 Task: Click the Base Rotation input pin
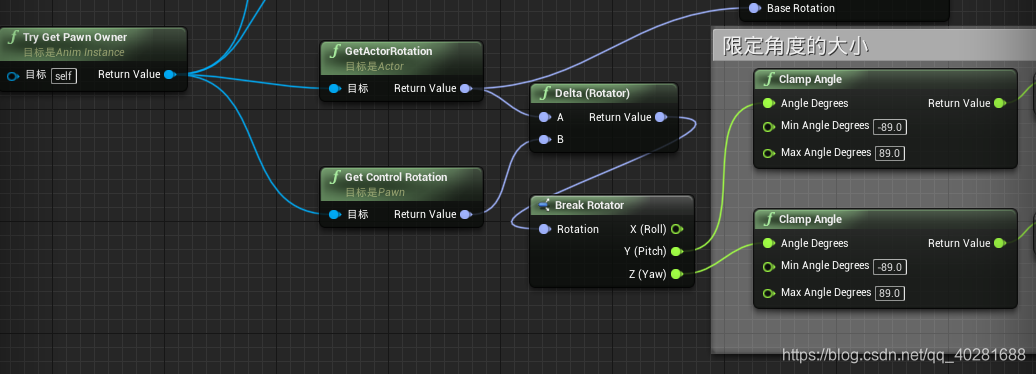[754, 8]
